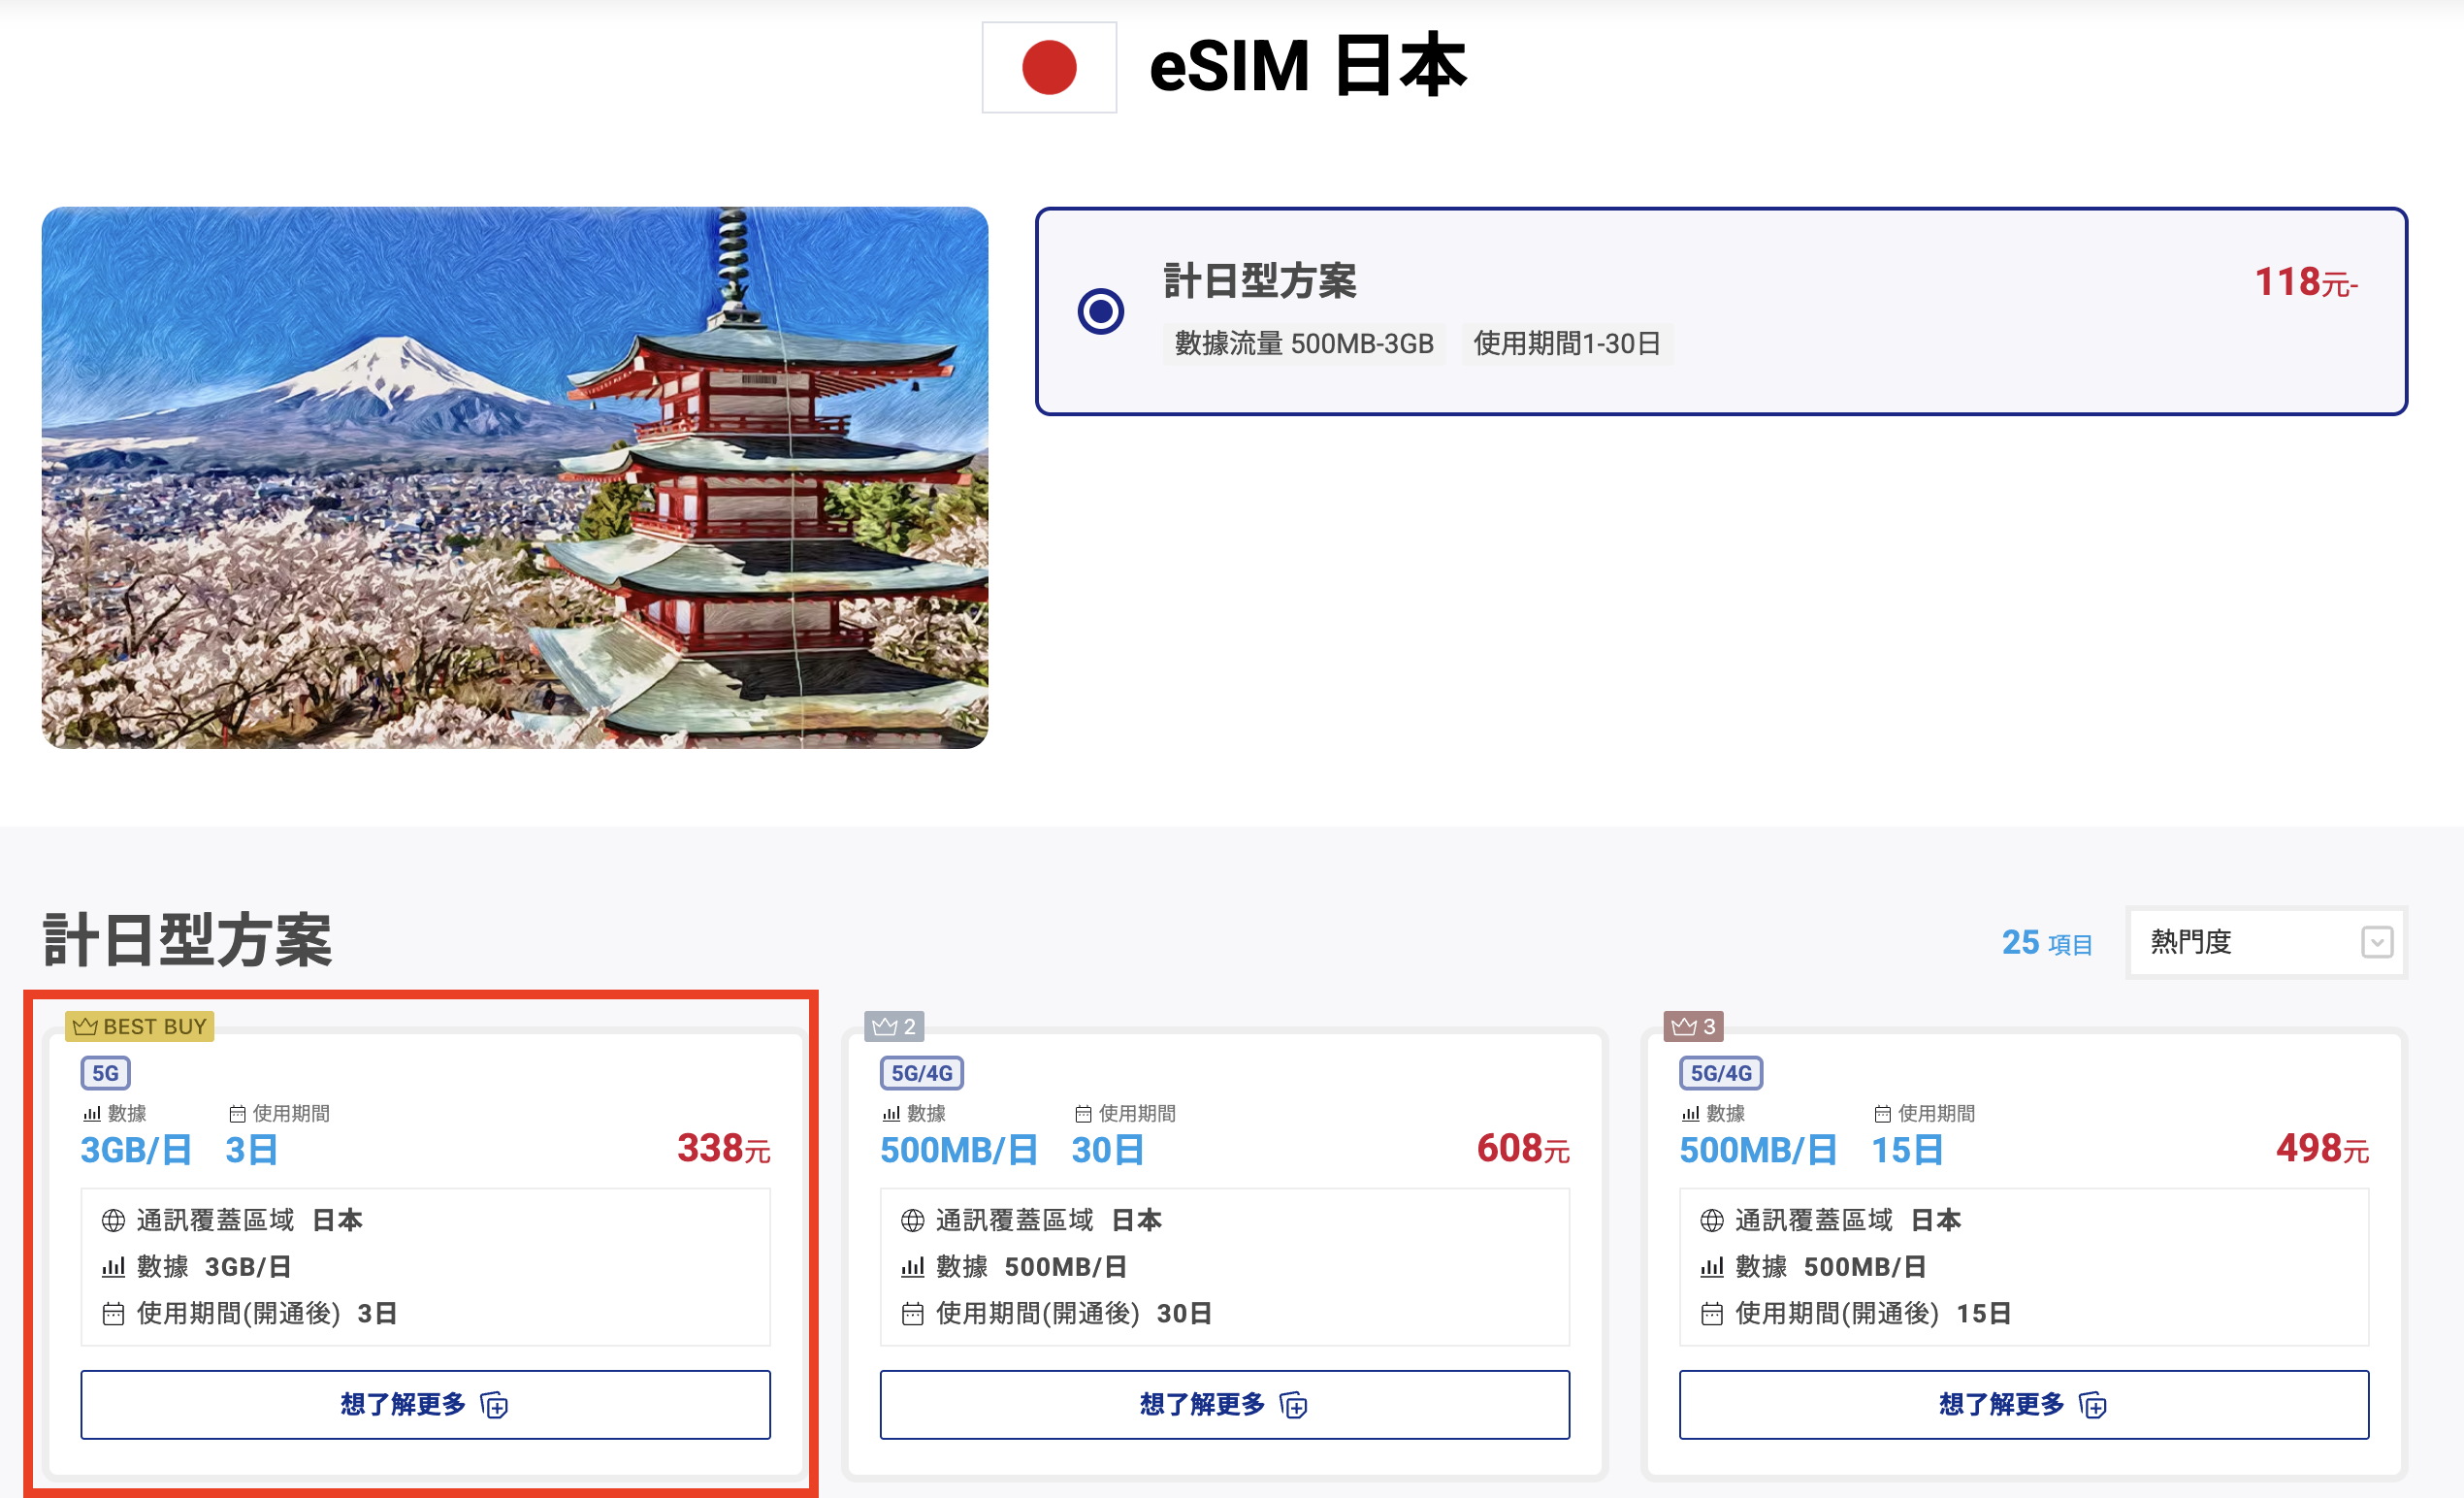Click the Japan flag icon

(1048, 67)
